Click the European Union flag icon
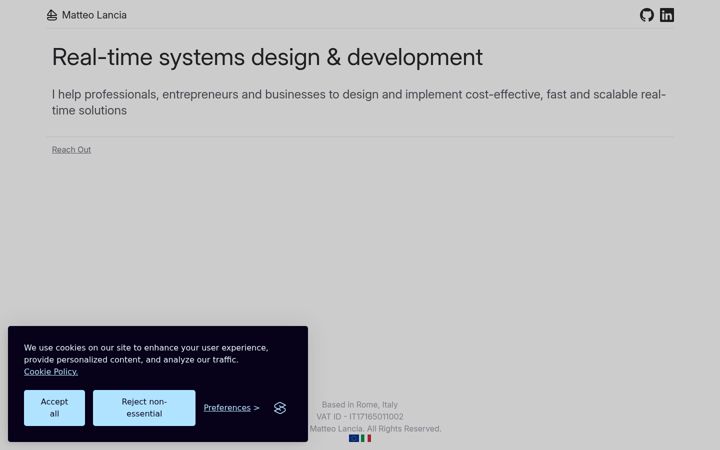This screenshot has height=450, width=720. click(354, 439)
